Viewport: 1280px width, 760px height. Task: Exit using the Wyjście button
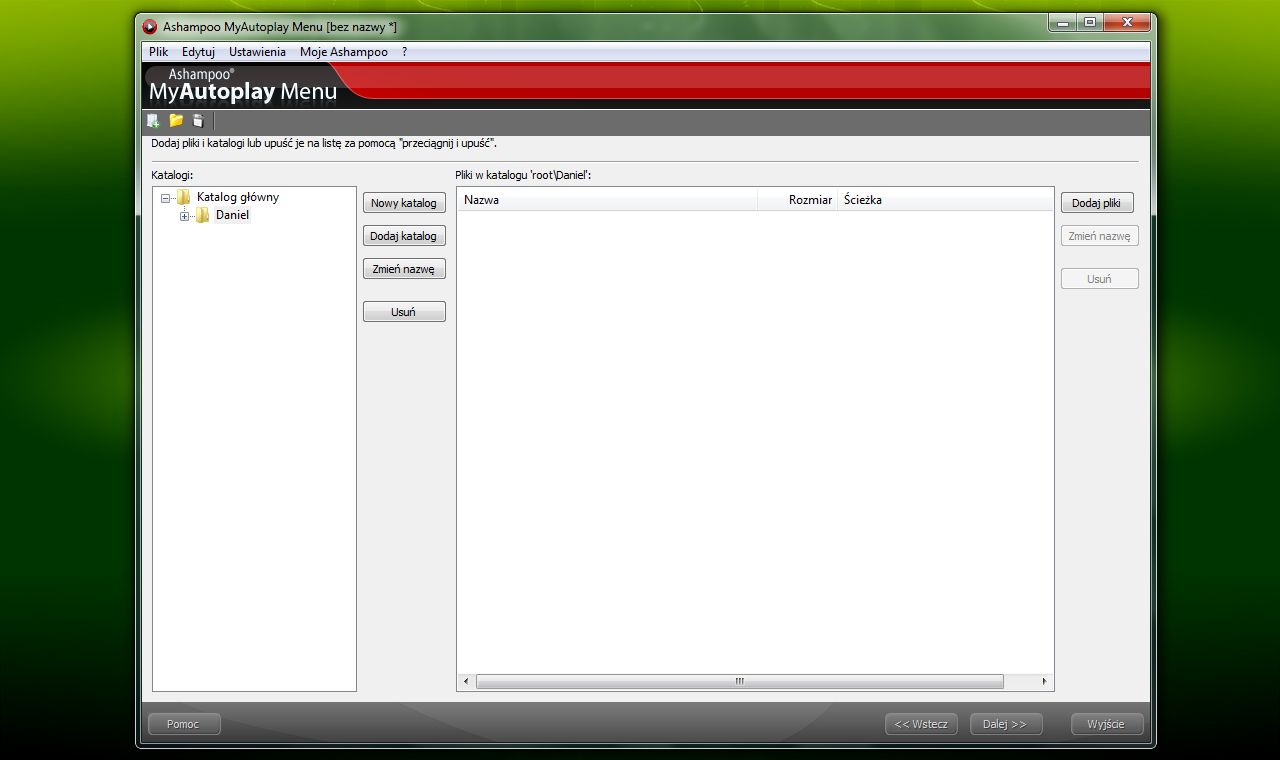tap(1107, 724)
